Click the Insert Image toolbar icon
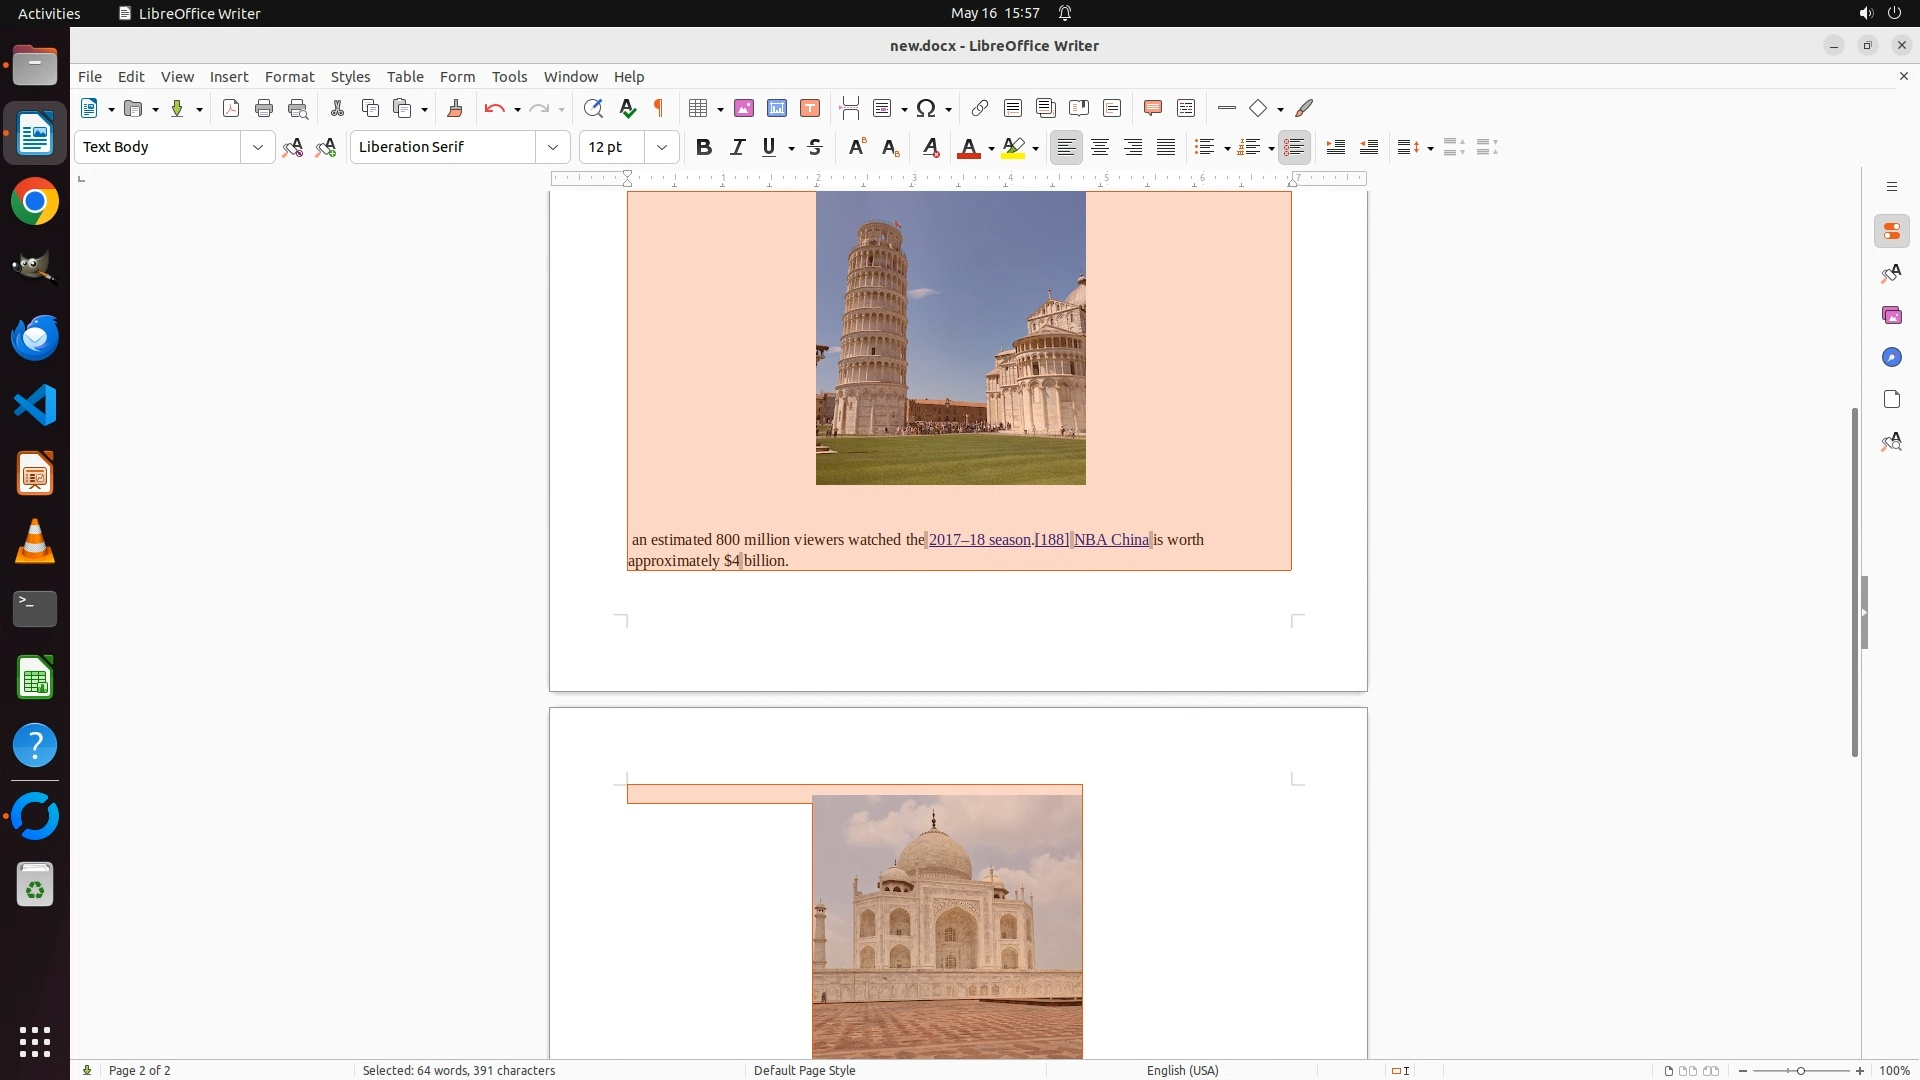This screenshot has height=1080, width=1920. [744, 108]
